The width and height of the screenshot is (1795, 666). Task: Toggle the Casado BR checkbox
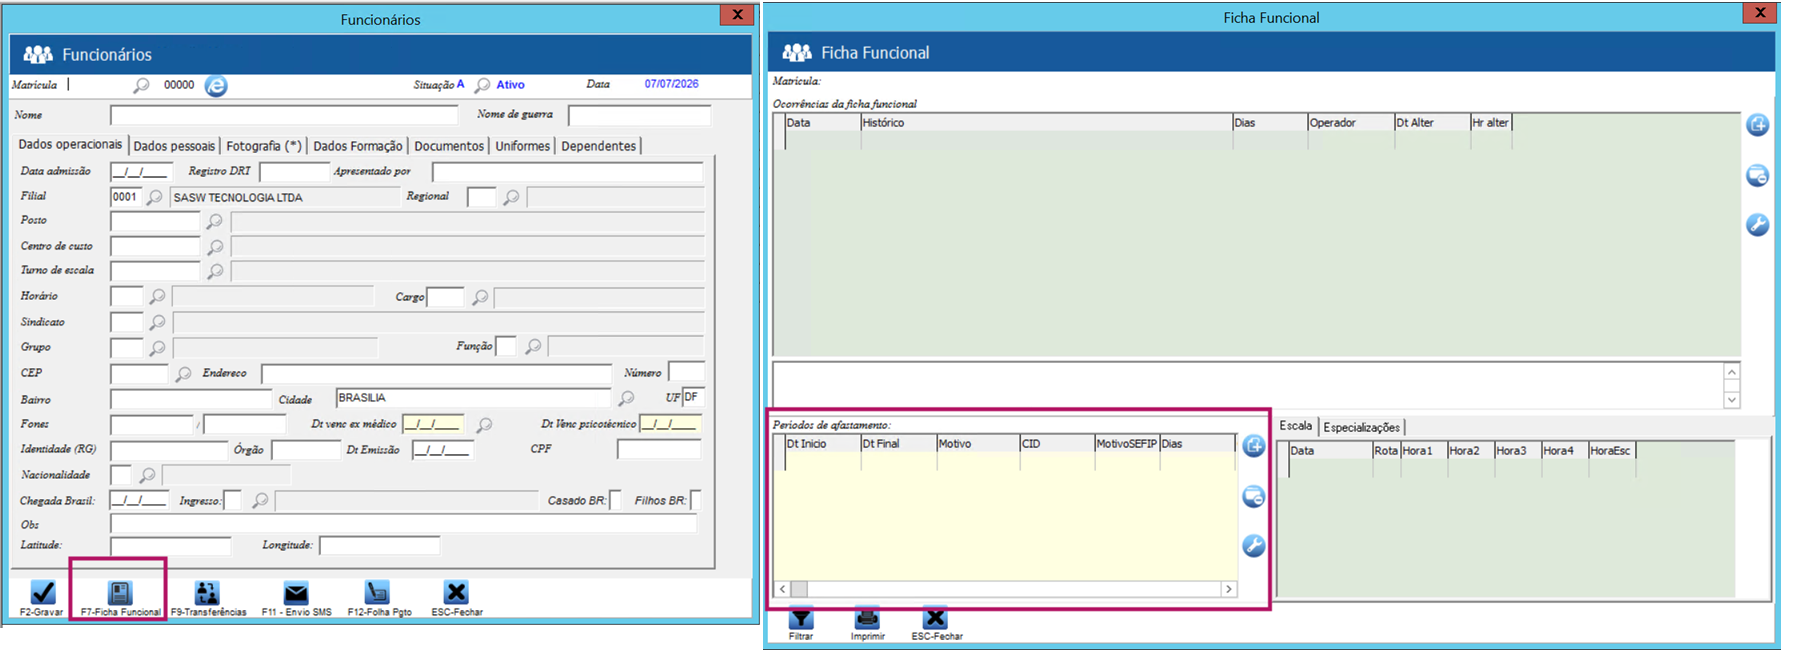tap(615, 500)
